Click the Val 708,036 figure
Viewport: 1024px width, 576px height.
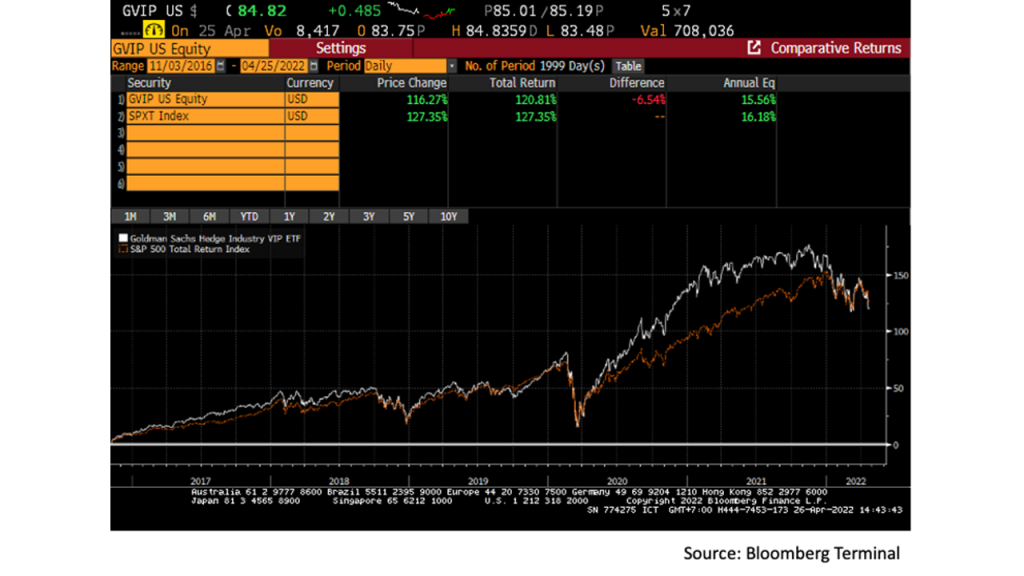(x=687, y=31)
